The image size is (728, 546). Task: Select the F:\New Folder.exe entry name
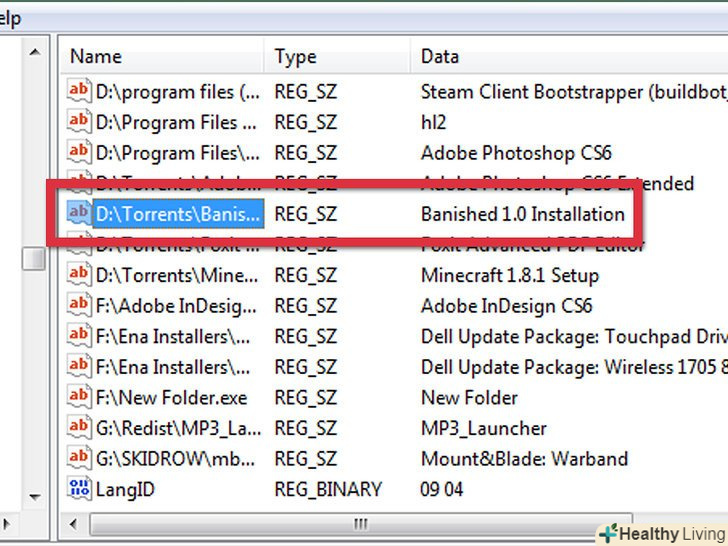click(171, 398)
